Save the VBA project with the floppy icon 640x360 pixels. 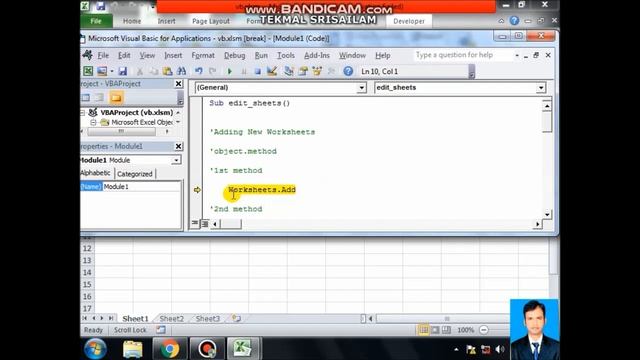click(x=122, y=71)
